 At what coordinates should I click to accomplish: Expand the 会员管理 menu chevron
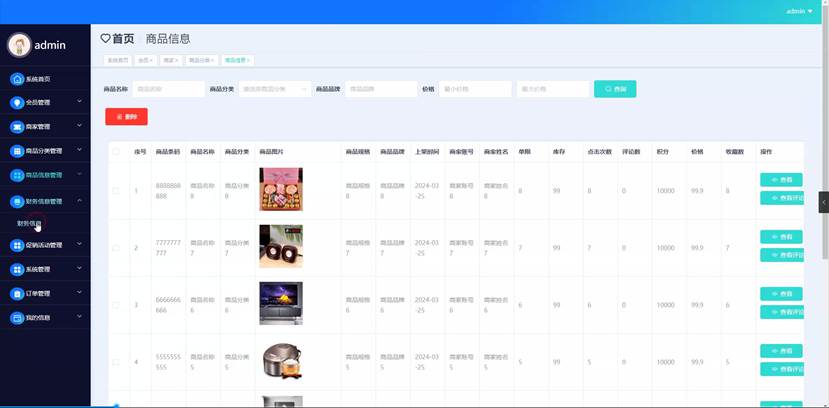pos(79,101)
